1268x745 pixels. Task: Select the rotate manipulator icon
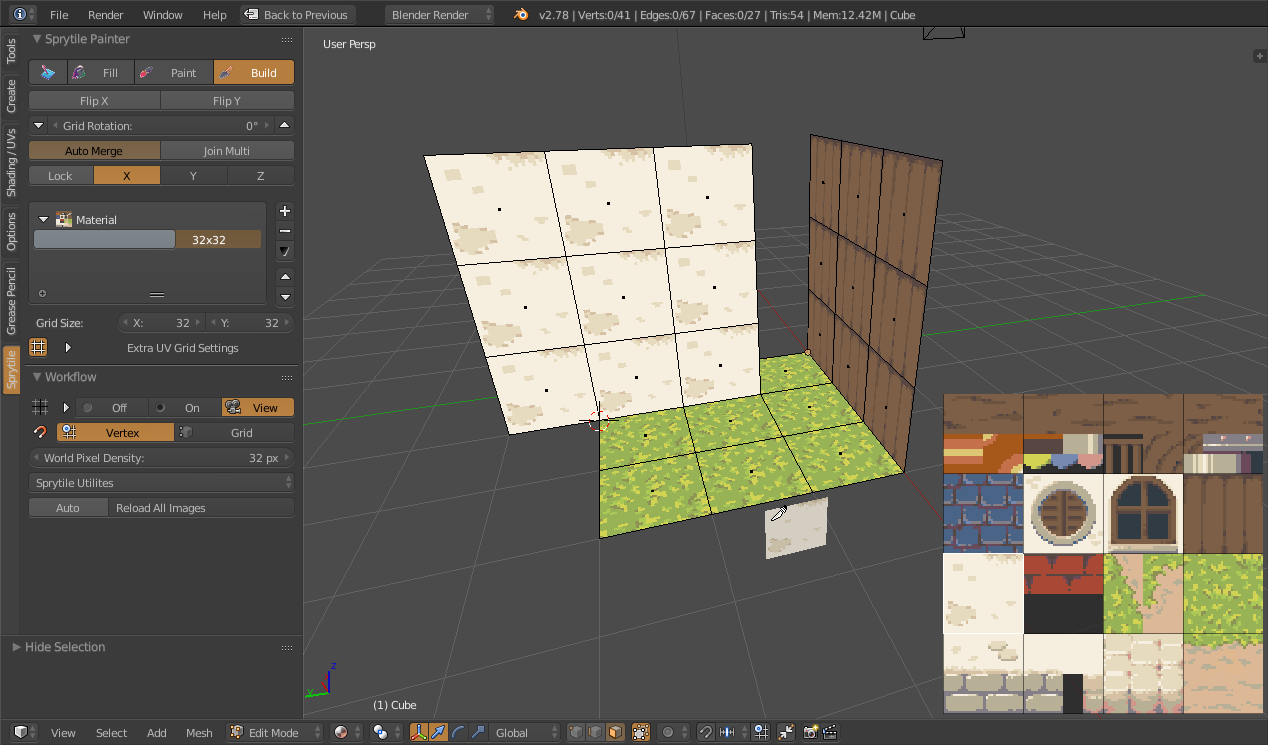click(x=458, y=733)
